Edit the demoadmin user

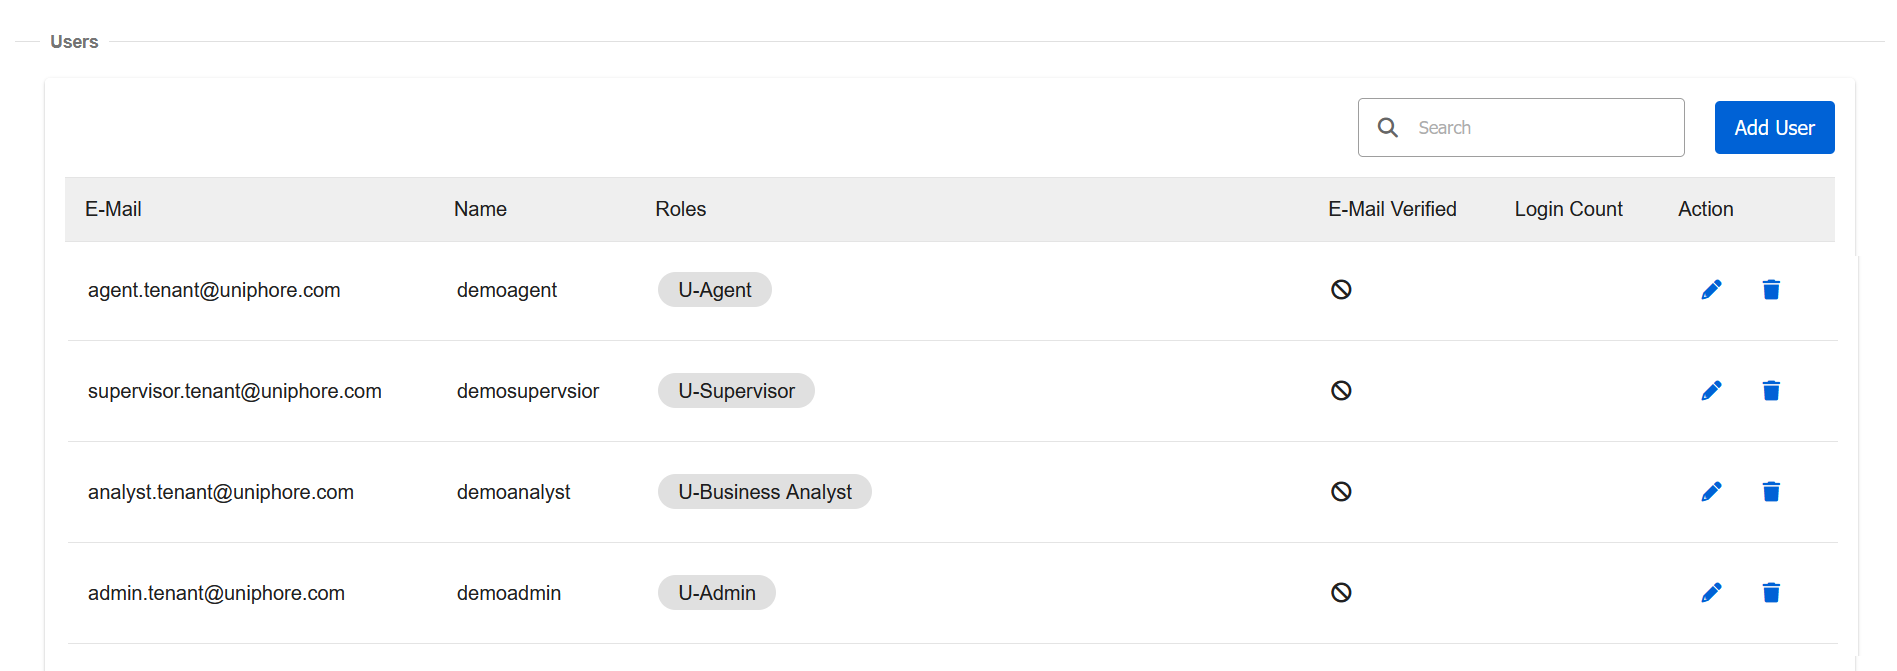1711,593
